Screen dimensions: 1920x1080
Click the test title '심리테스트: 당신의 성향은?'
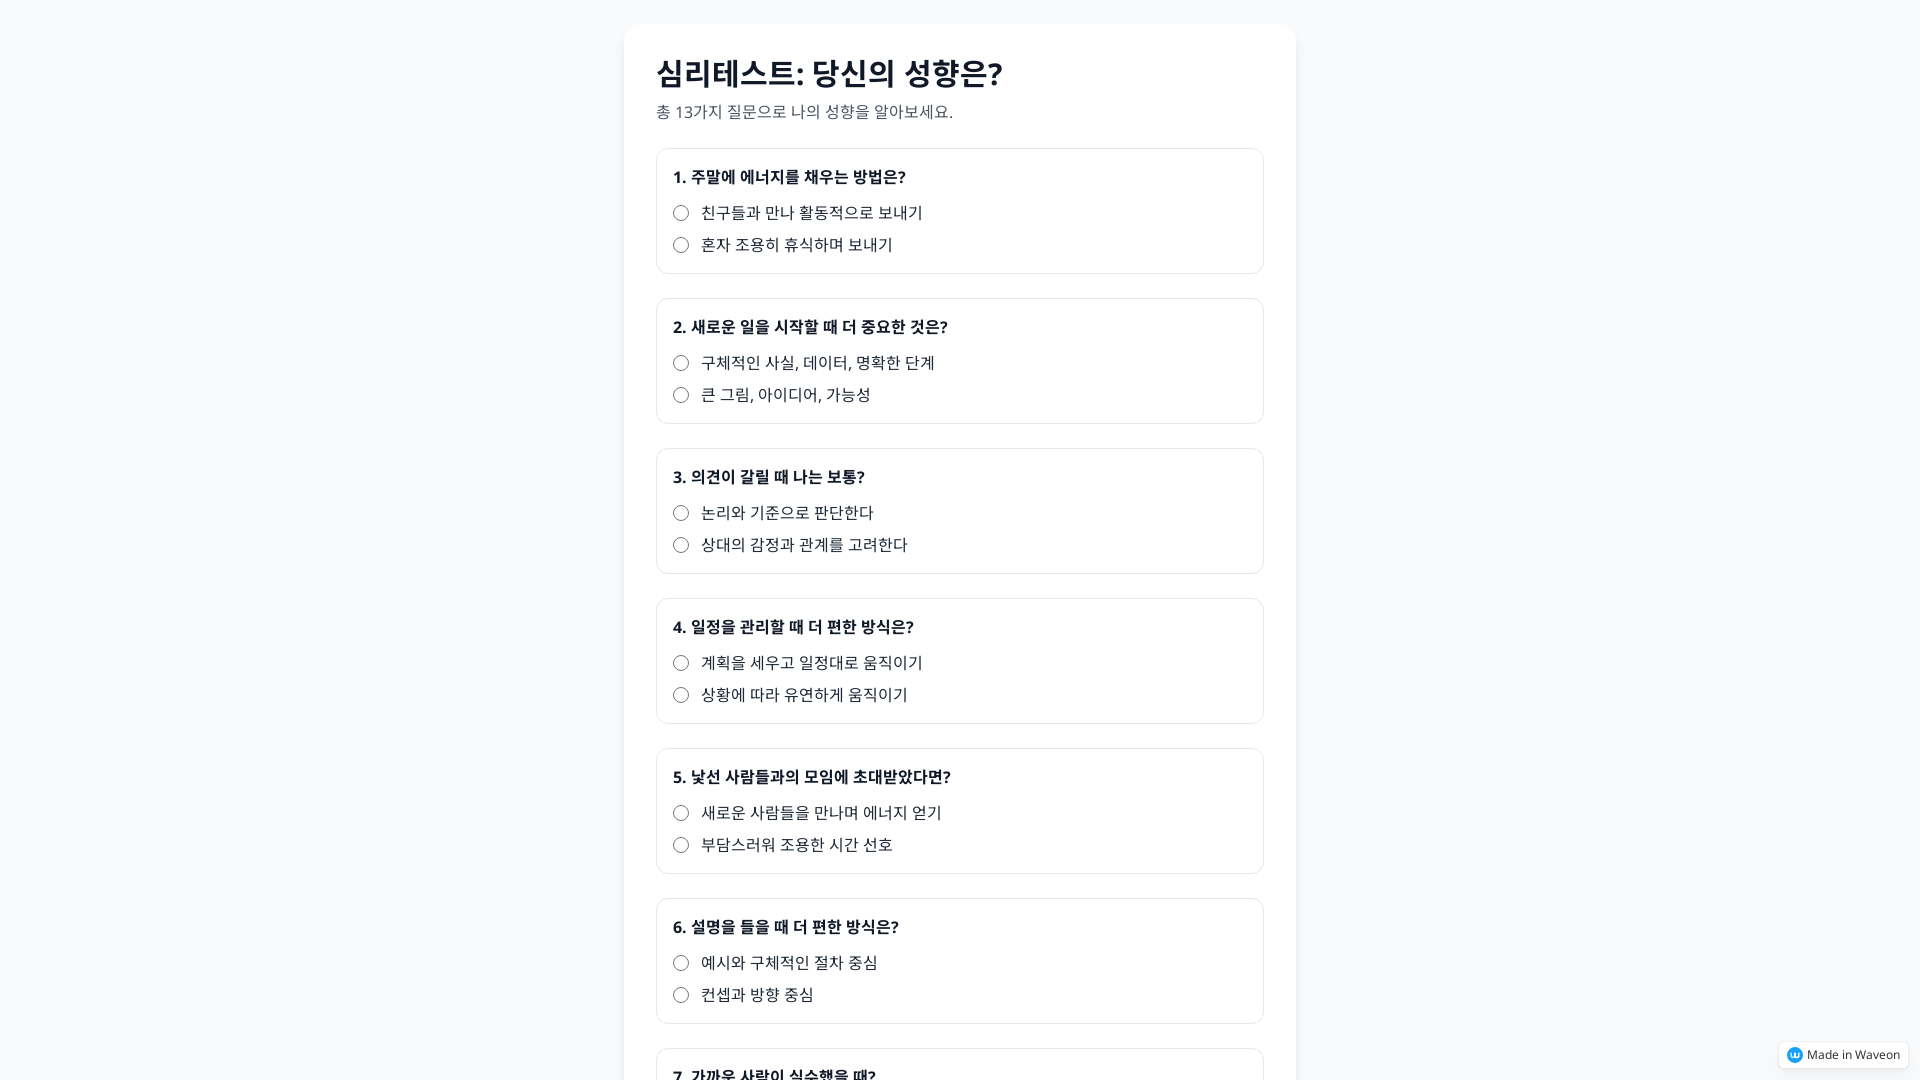point(828,74)
